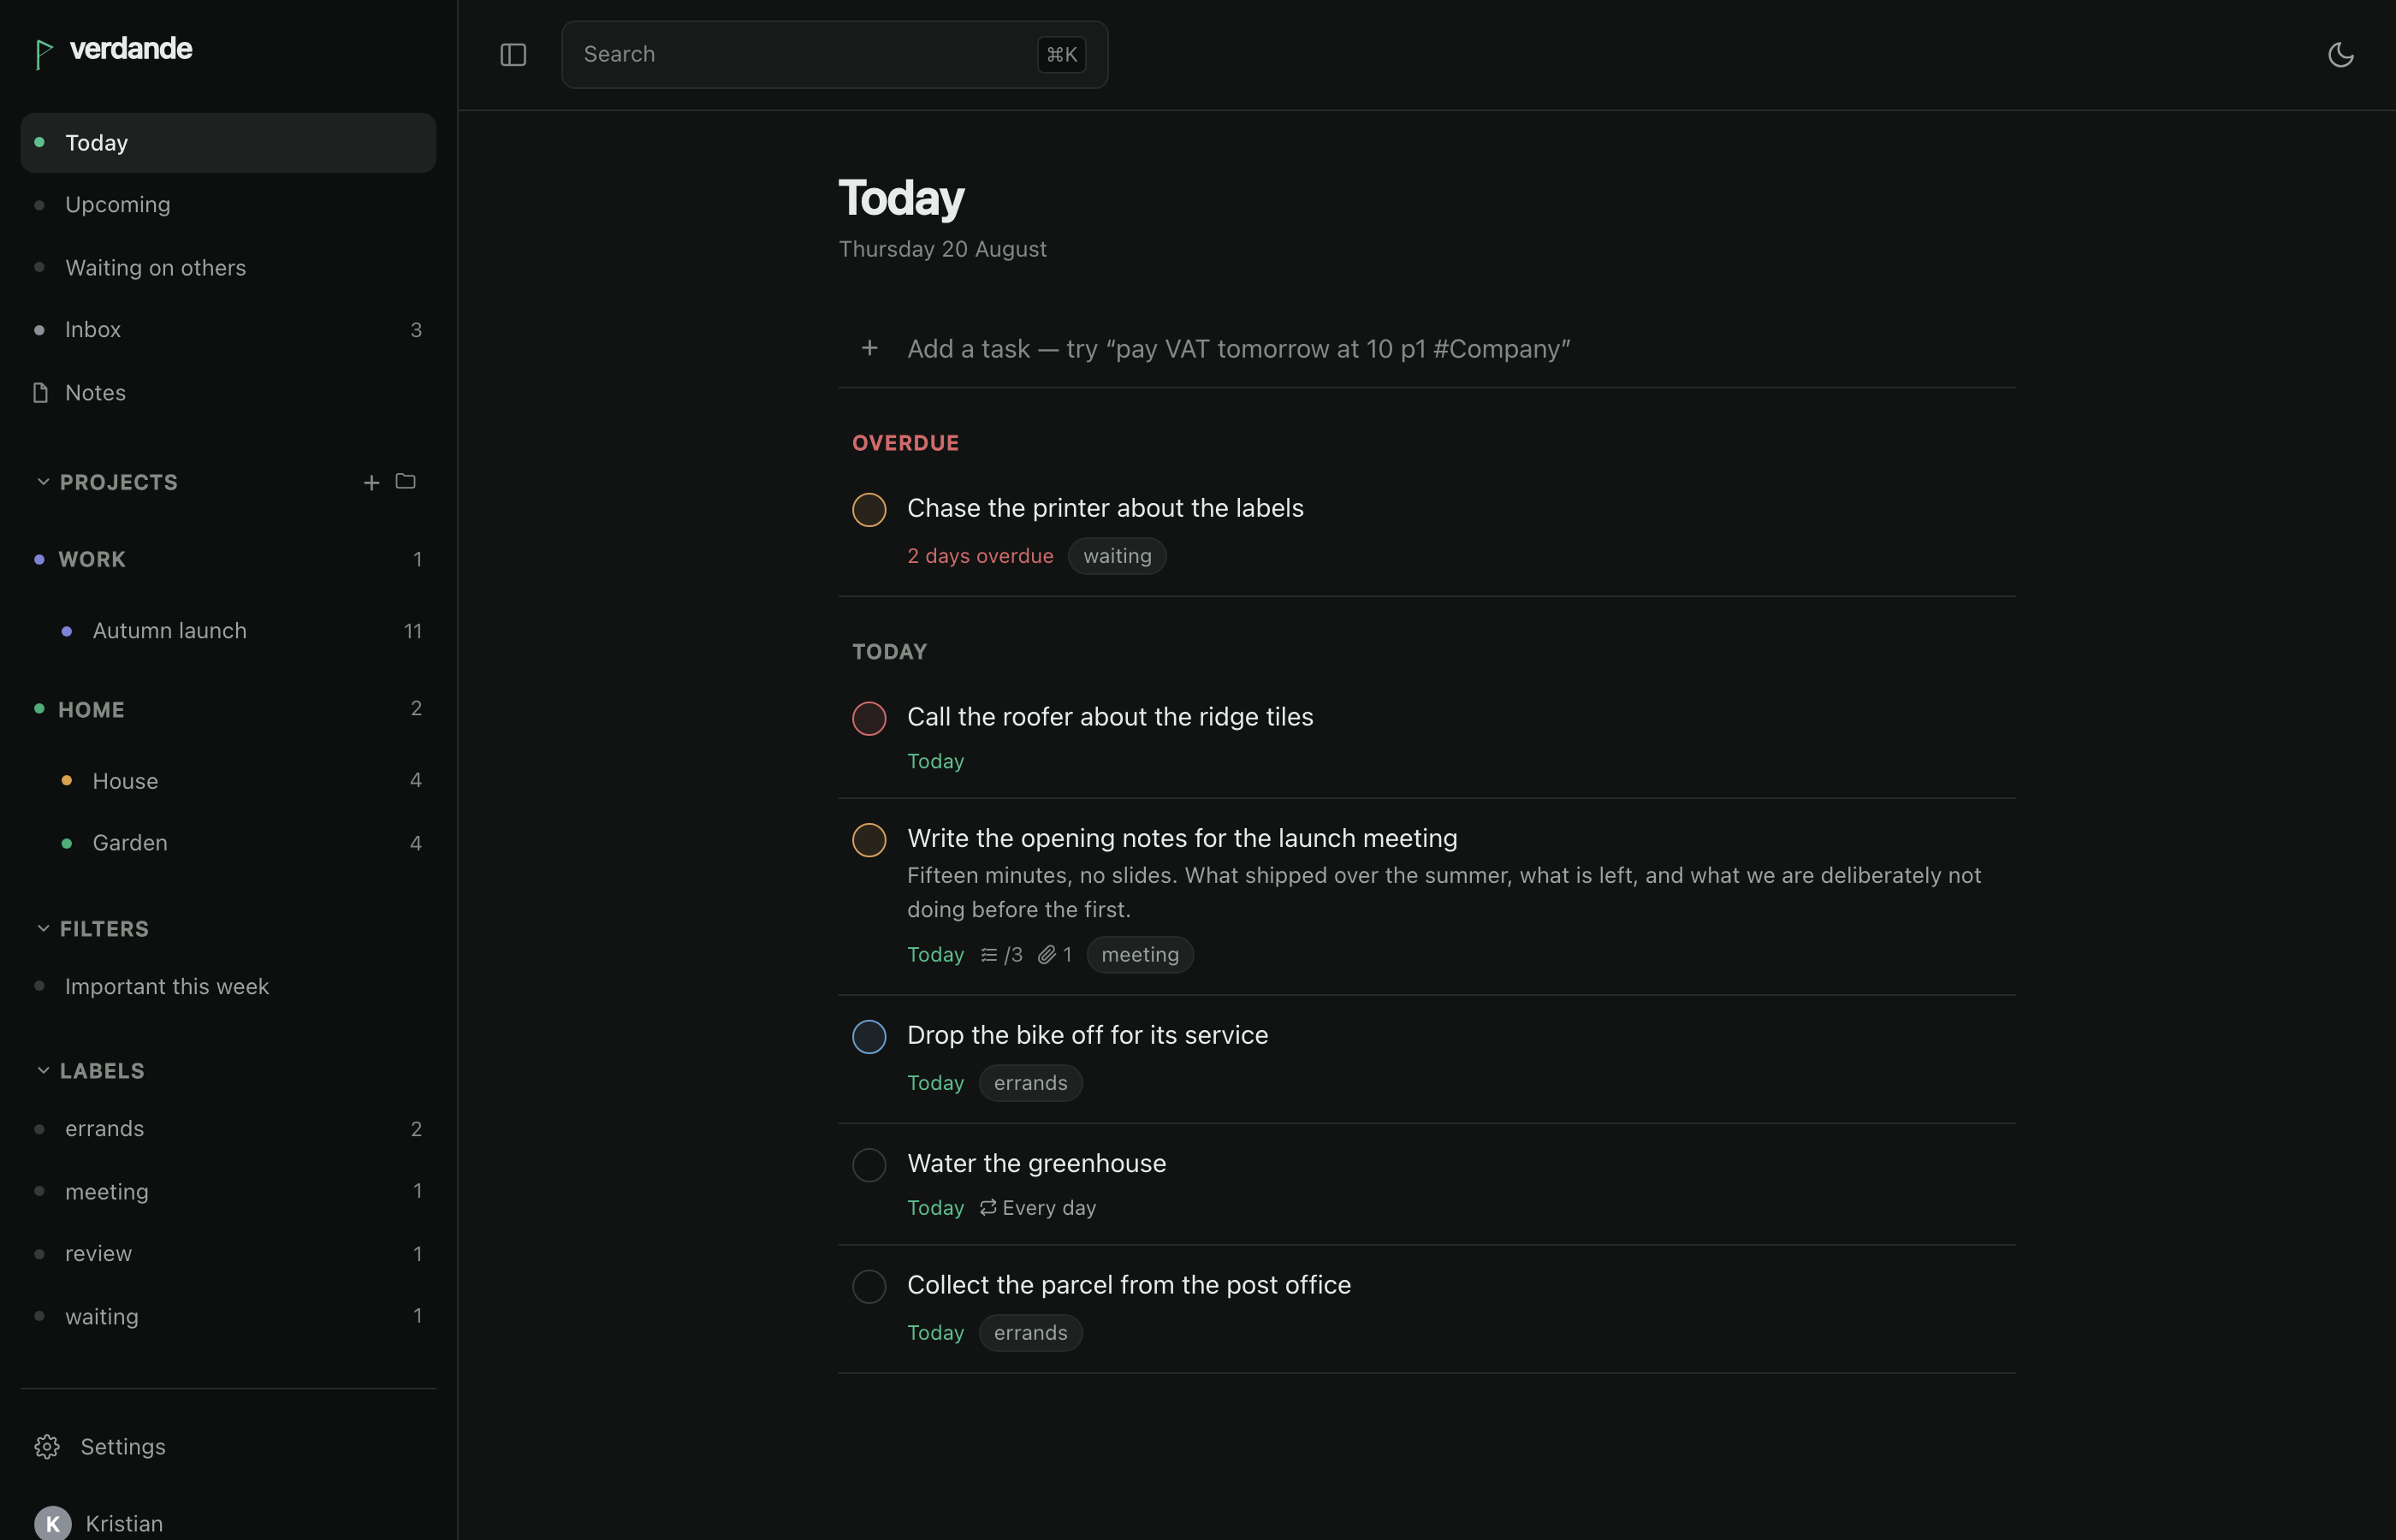Image resolution: width=2396 pixels, height=1540 pixels.
Task: Open Notes in the sidebar
Action: click(228, 393)
